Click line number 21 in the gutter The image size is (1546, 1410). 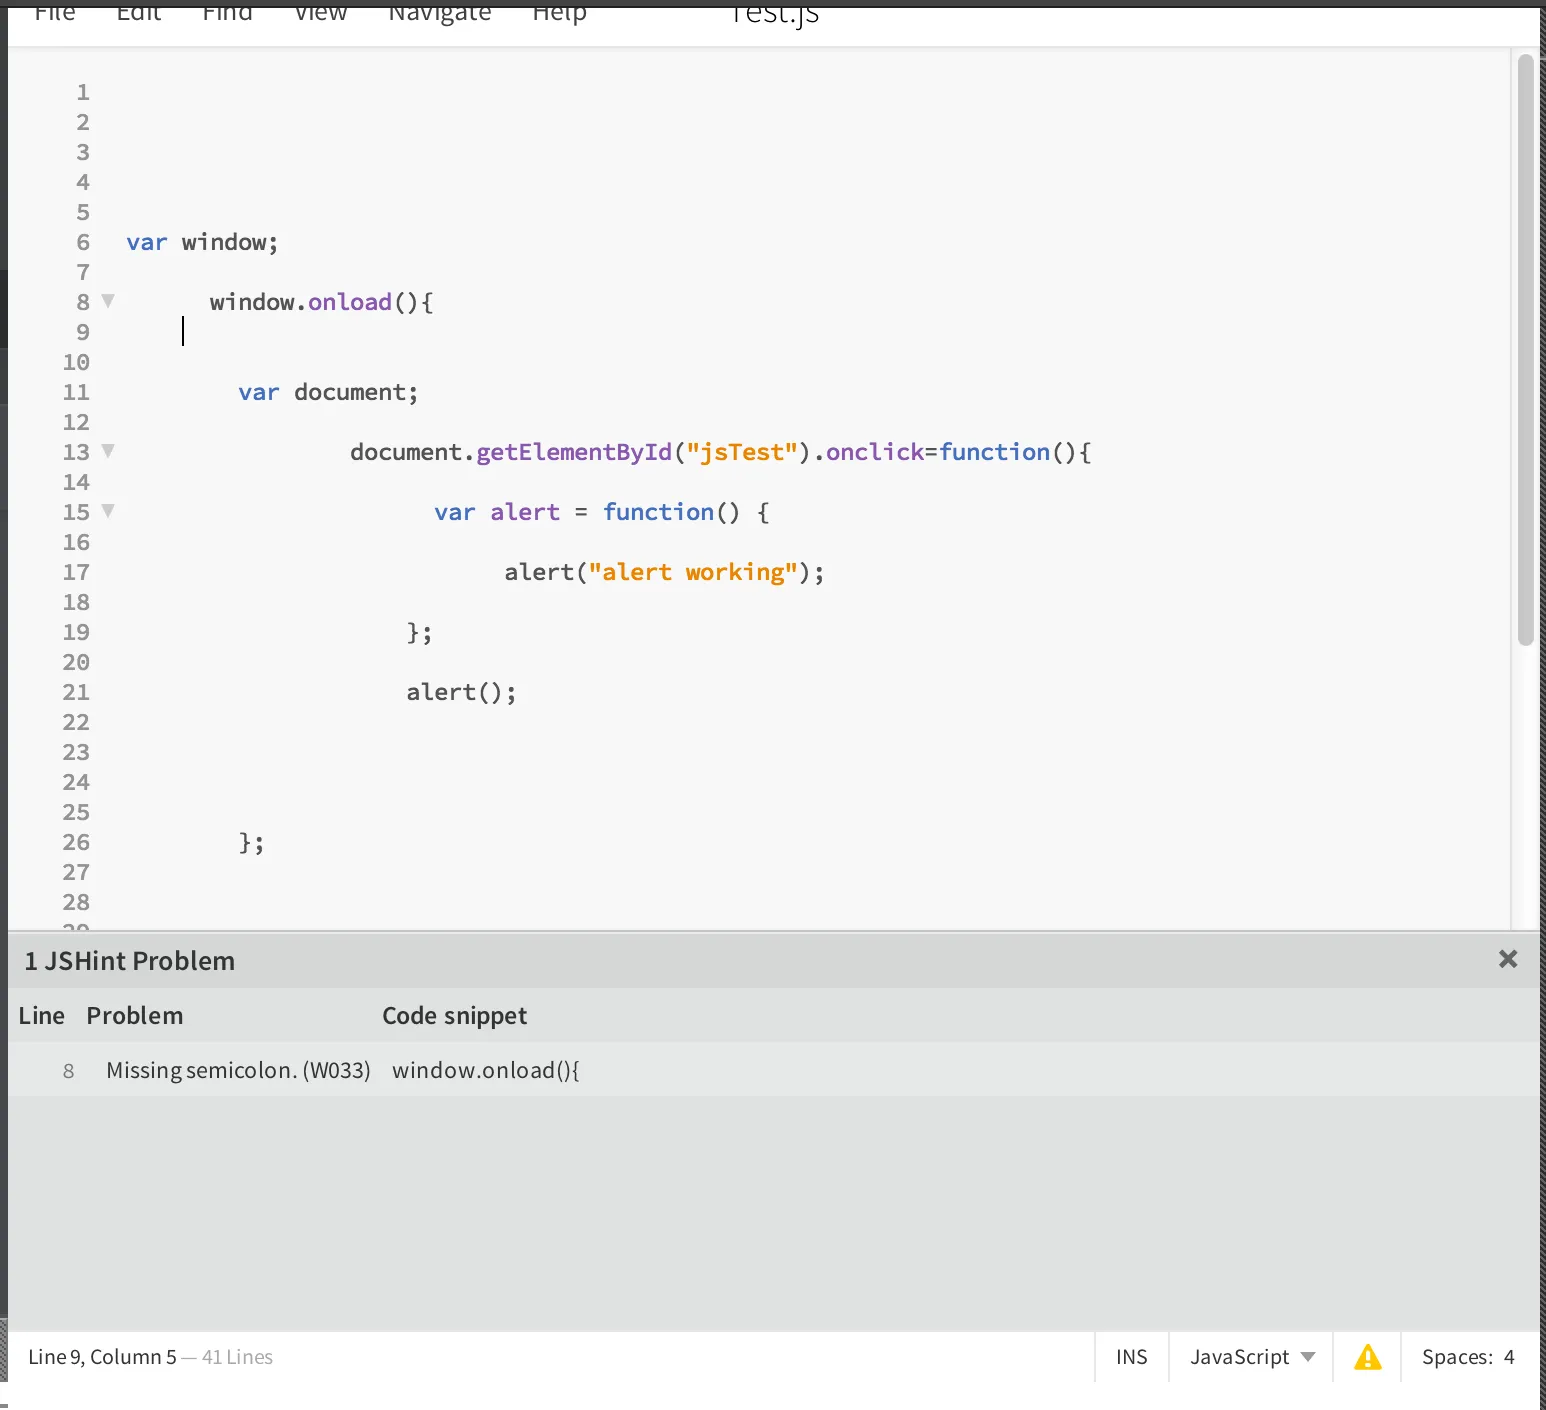click(x=76, y=692)
